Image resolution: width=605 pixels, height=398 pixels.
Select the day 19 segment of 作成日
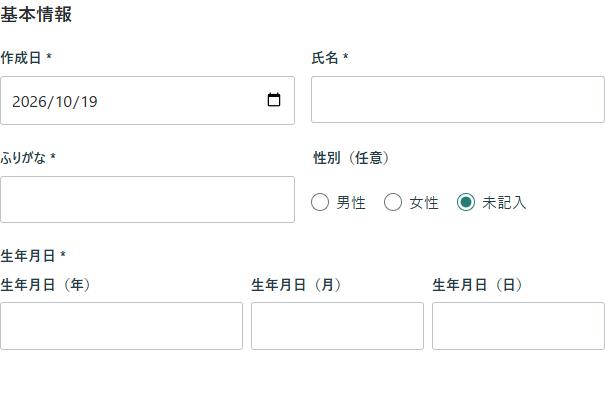tap(89, 102)
